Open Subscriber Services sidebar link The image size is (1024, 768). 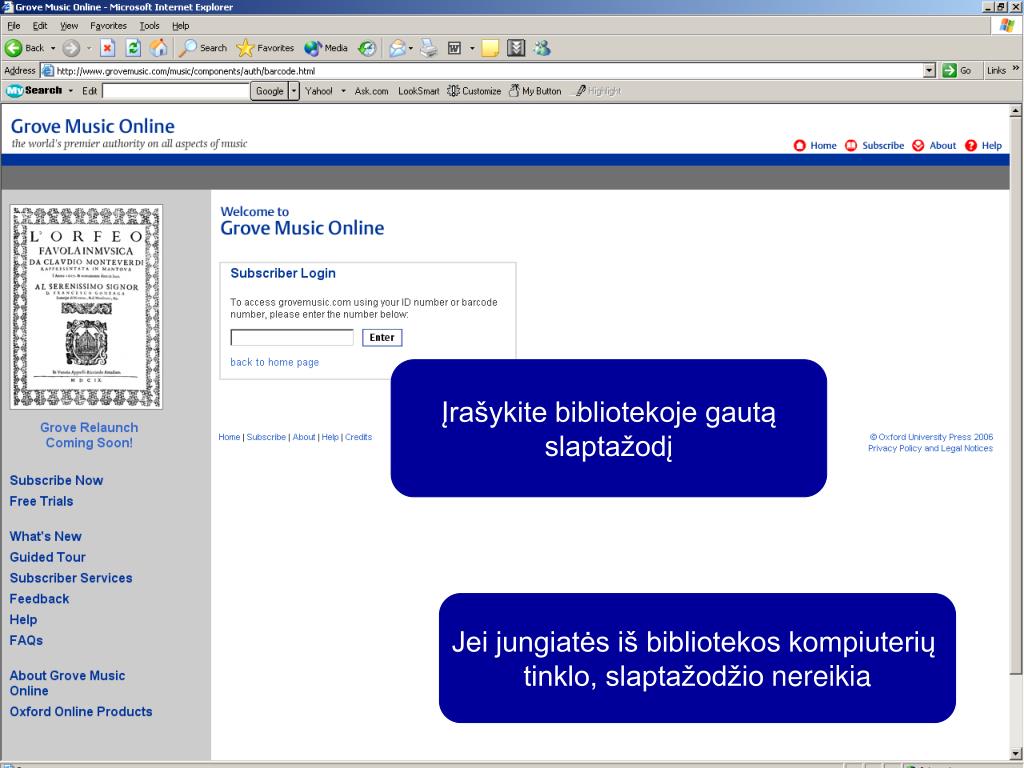click(x=71, y=579)
